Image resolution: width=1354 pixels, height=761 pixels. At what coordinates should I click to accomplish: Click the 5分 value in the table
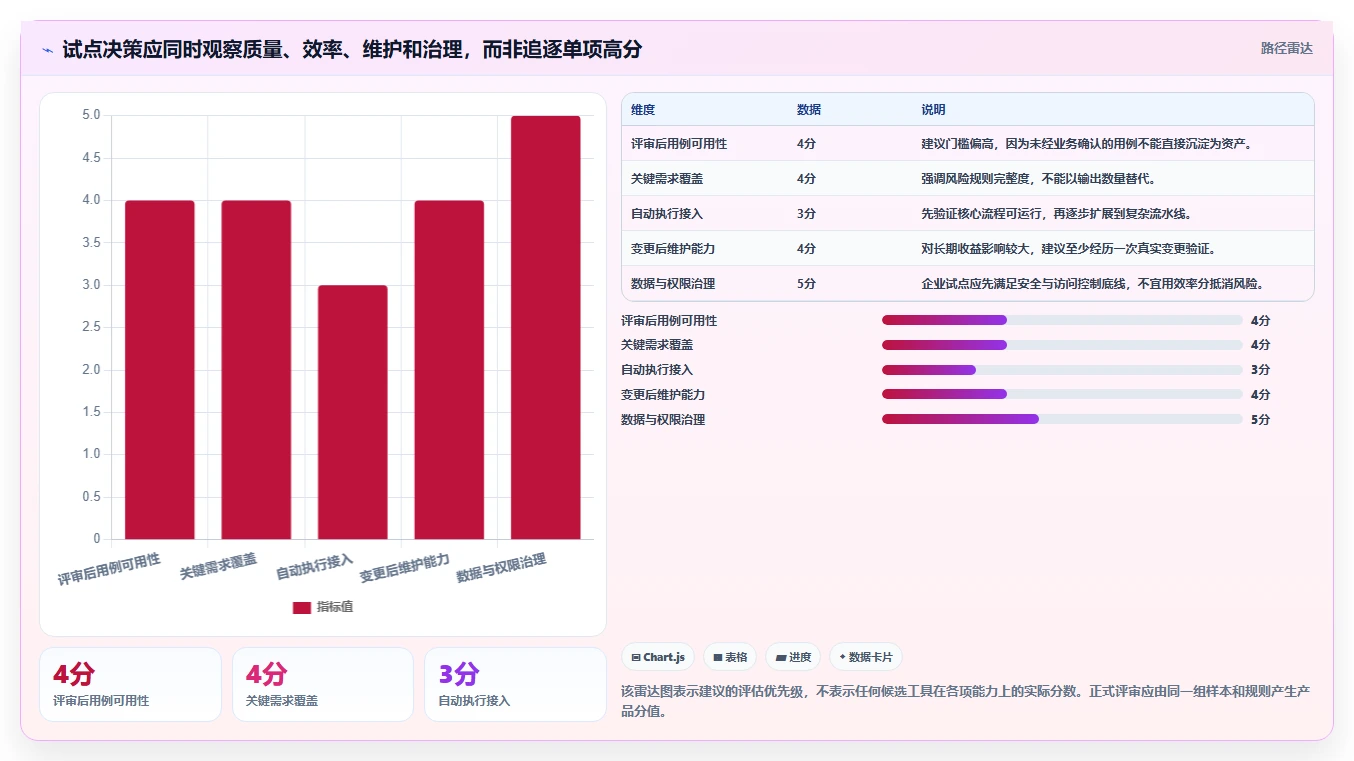(806, 284)
